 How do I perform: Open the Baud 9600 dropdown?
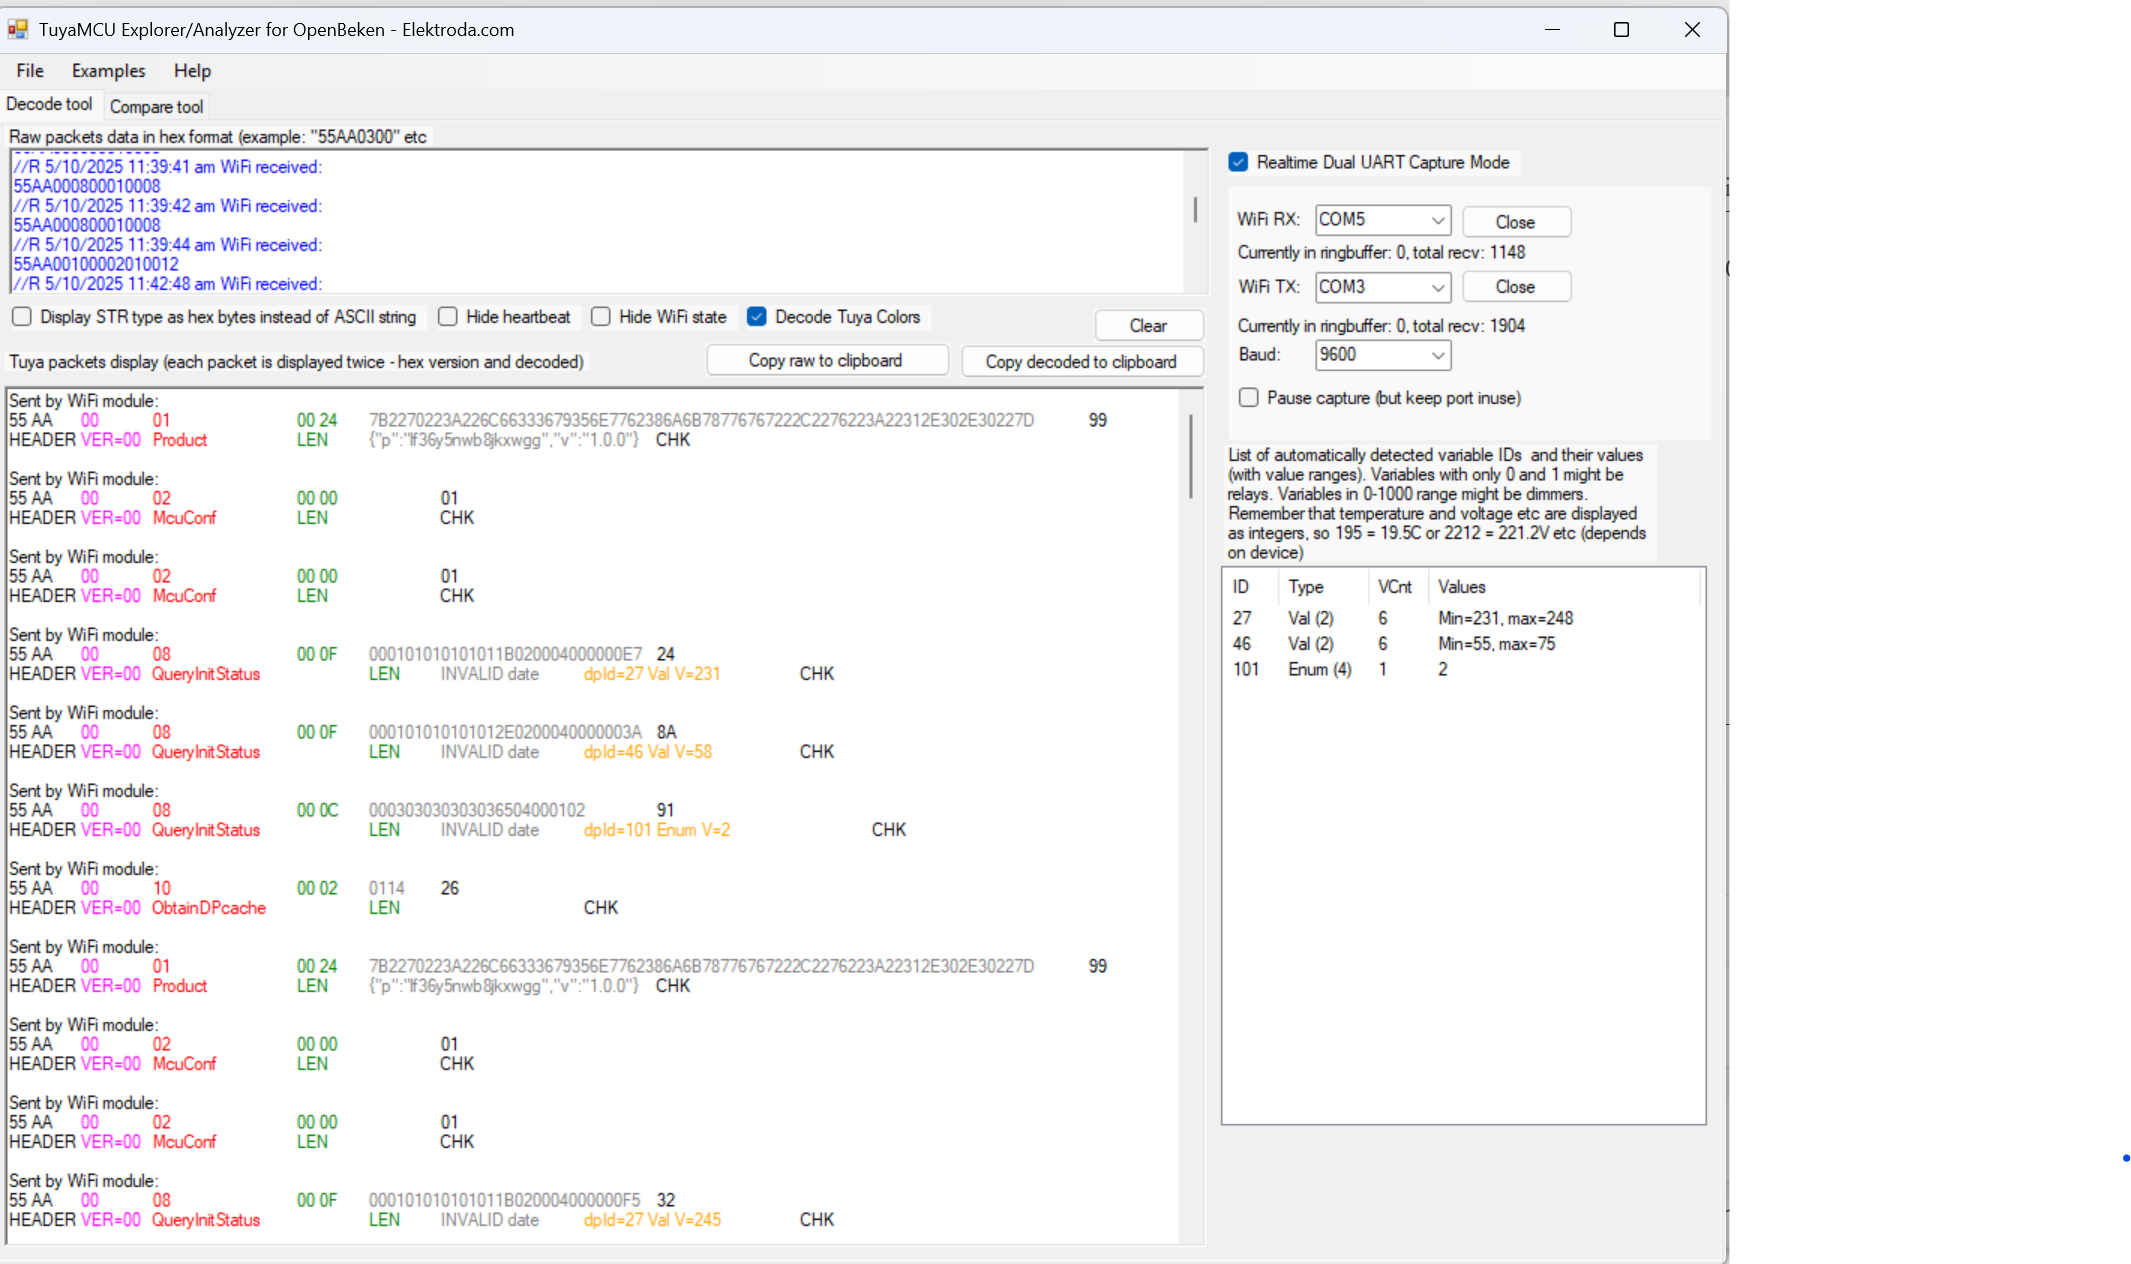(1437, 355)
